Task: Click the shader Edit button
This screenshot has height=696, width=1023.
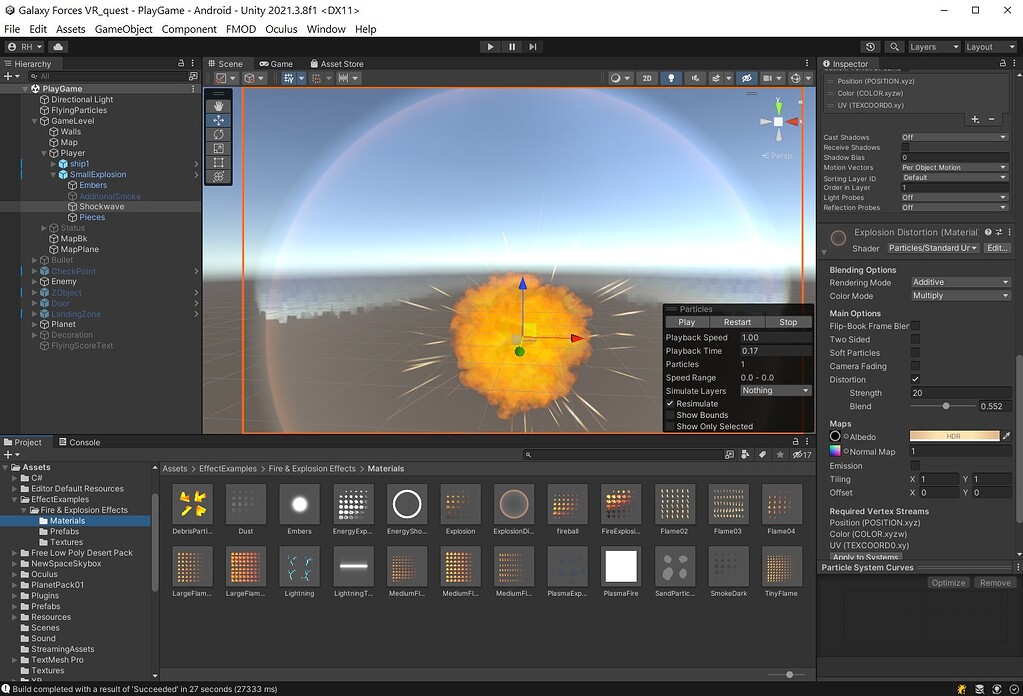Action: click(997, 248)
